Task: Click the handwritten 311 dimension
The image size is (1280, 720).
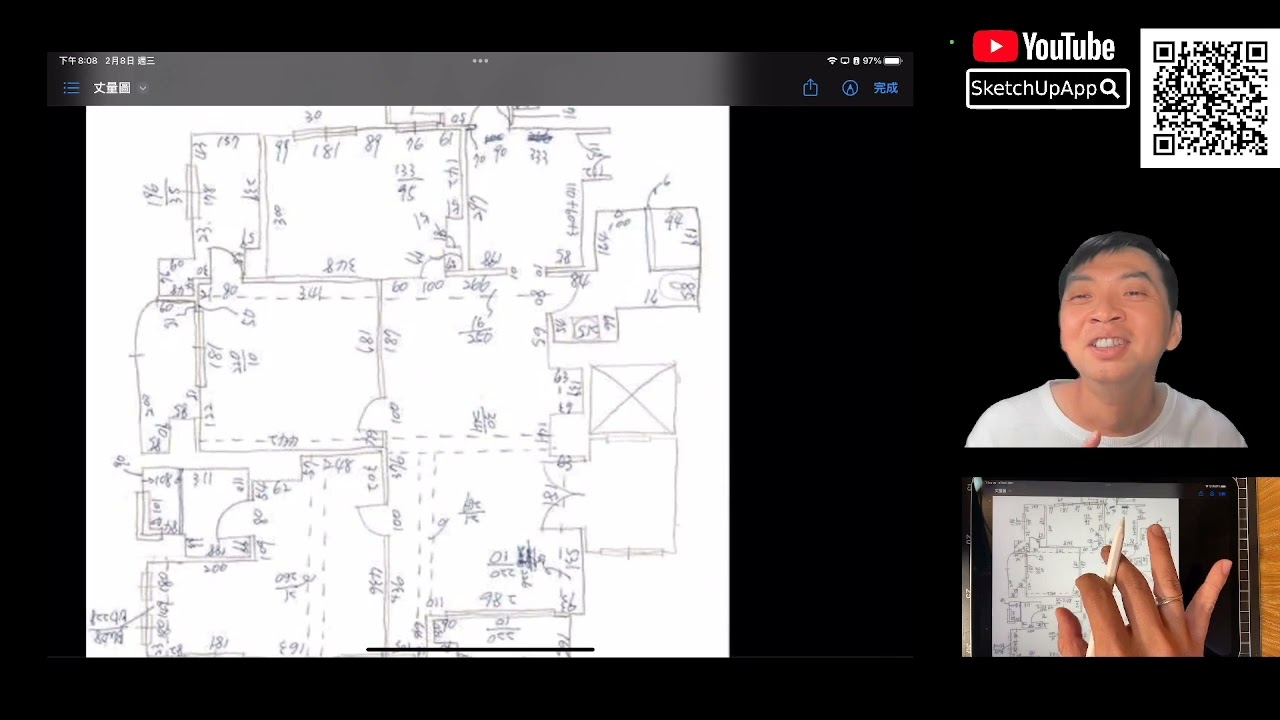Action: [x=201, y=480]
